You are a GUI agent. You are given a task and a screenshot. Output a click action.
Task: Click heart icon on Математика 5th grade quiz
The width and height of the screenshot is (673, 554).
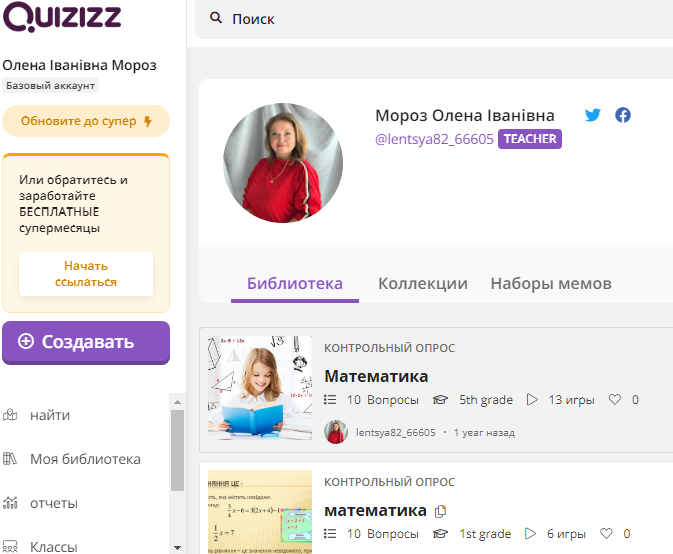(615, 400)
